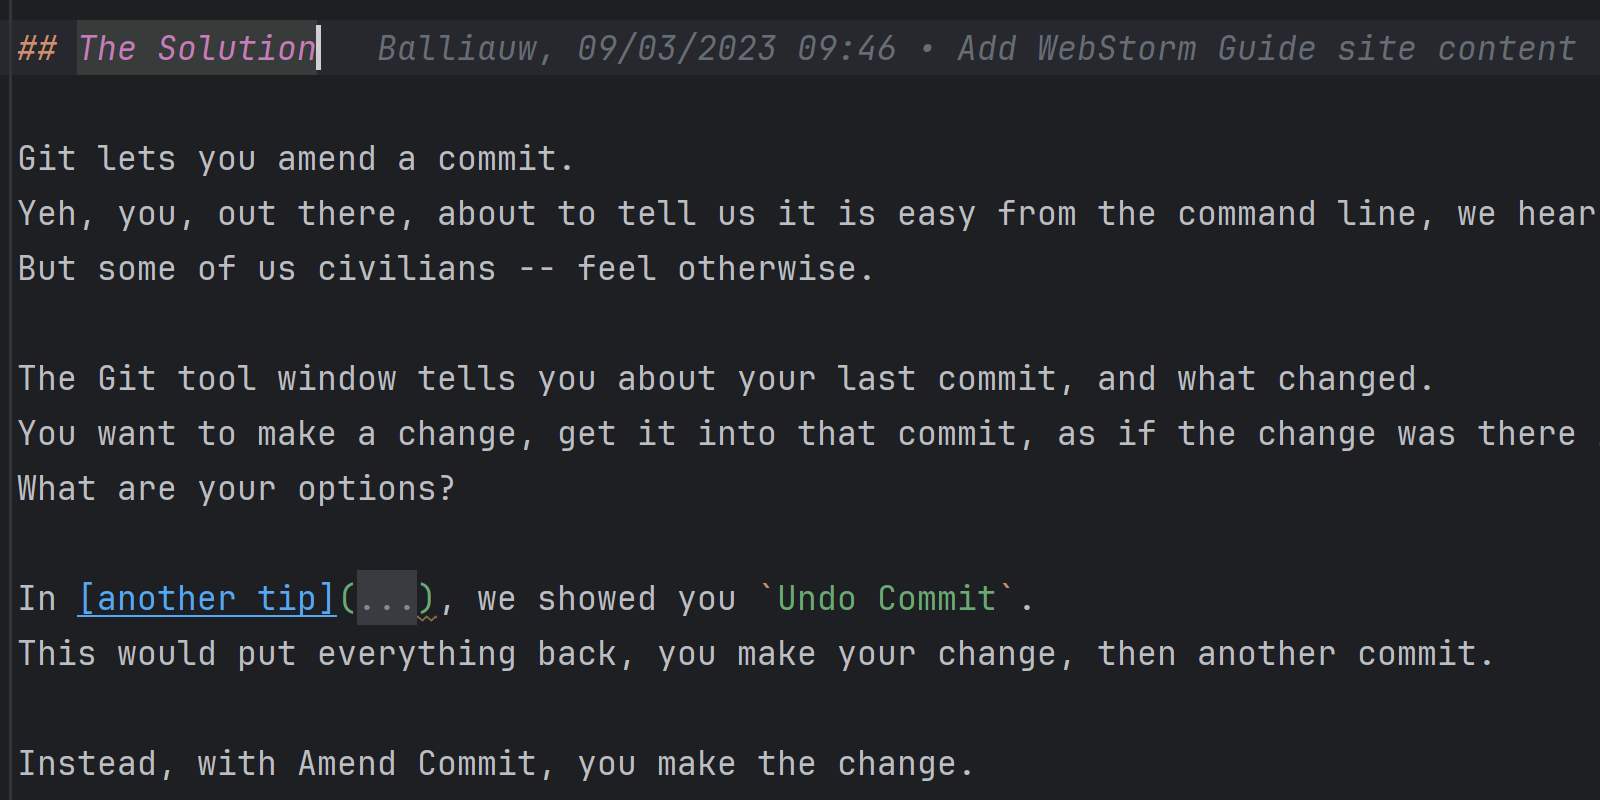The height and width of the screenshot is (800, 1600).
Task: Click the word 'everything' in 'This would put' line
Action: click(417, 653)
